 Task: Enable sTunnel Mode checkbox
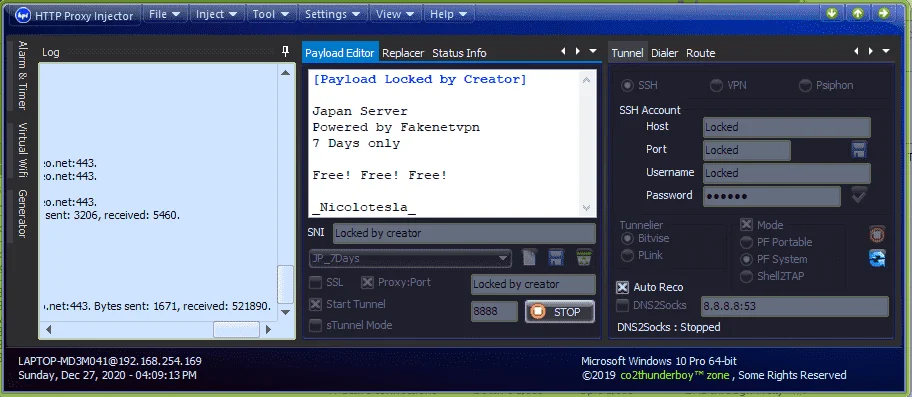tap(315, 326)
